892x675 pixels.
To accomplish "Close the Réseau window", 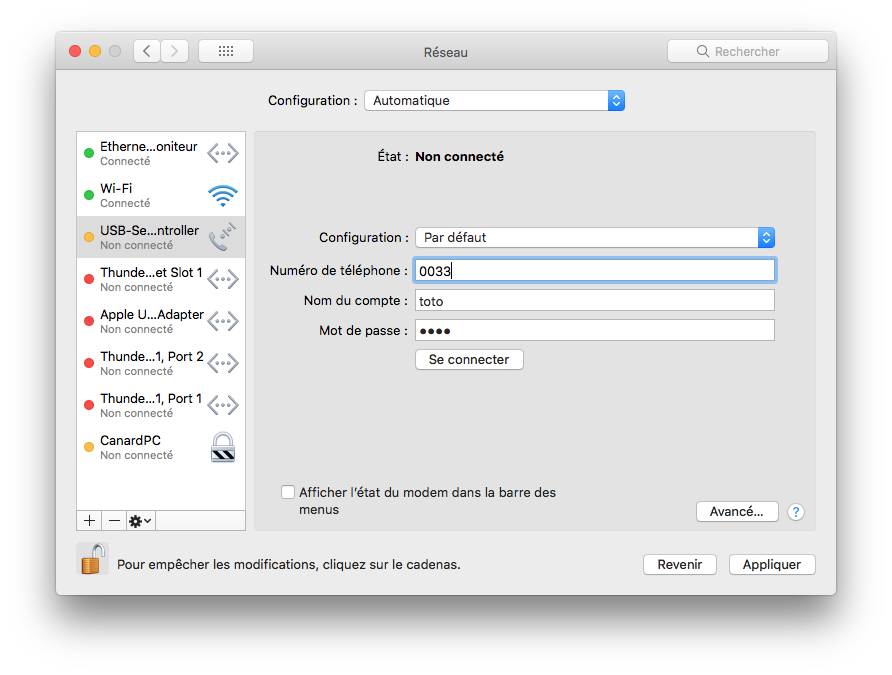I will point(75,51).
